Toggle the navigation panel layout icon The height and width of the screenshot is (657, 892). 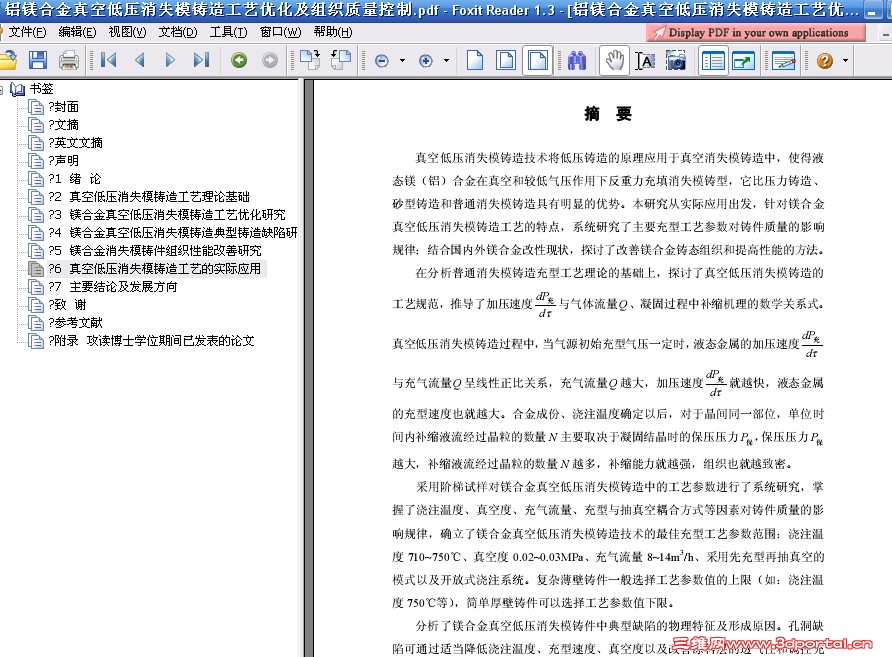pos(713,60)
